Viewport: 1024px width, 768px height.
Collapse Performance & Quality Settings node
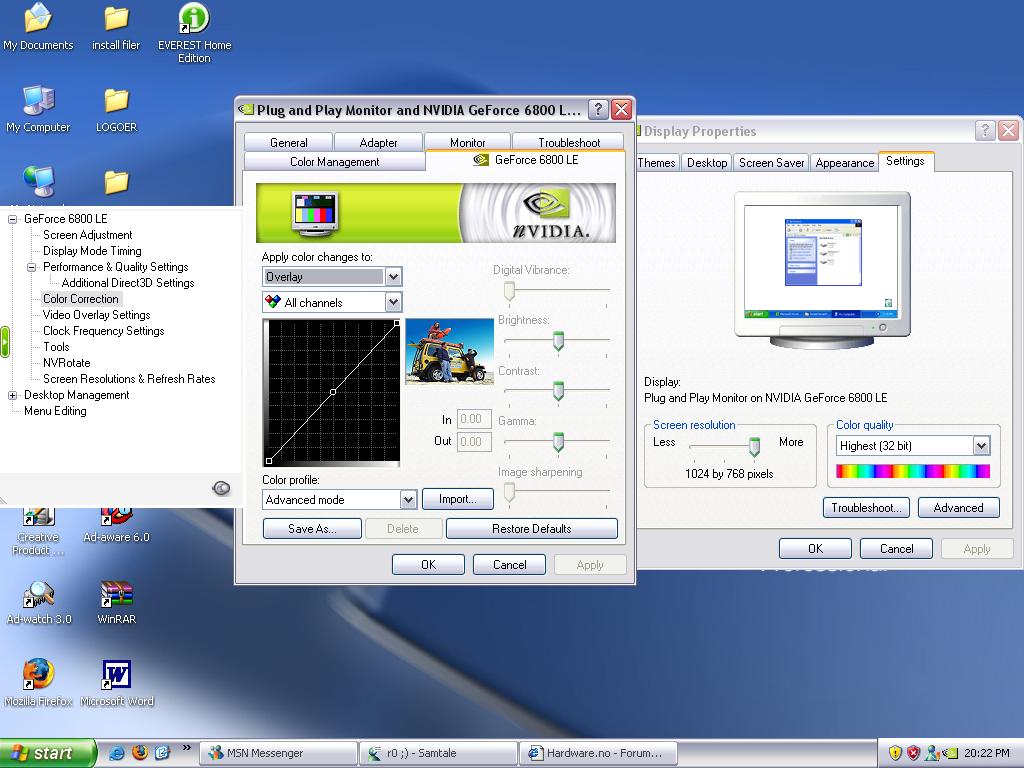[x=31, y=267]
